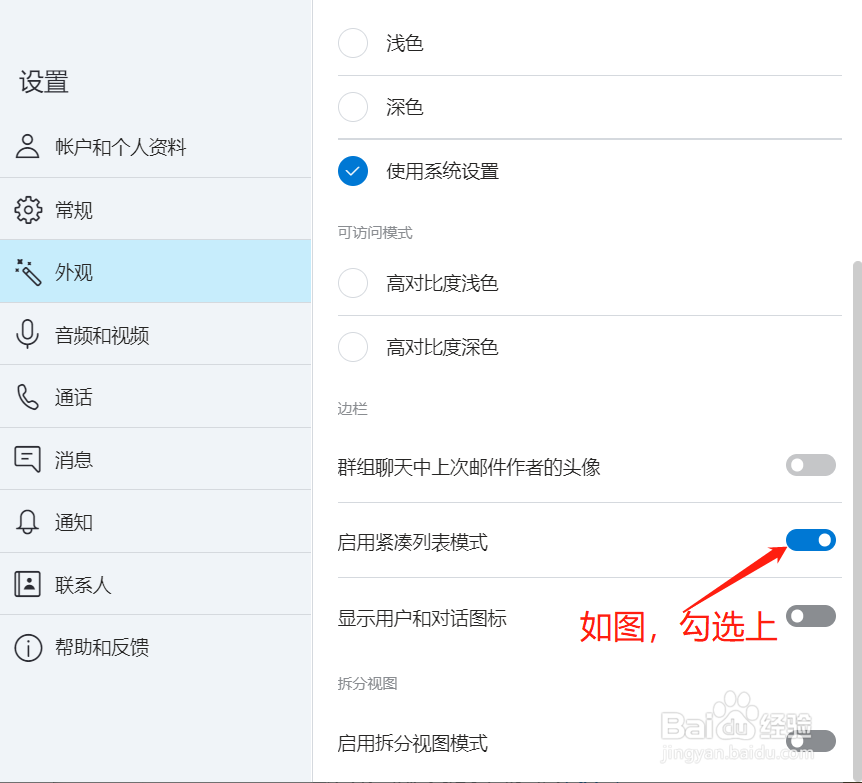Click the 高对比度浅色 label text
This screenshot has height=783, width=862.
point(442,283)
